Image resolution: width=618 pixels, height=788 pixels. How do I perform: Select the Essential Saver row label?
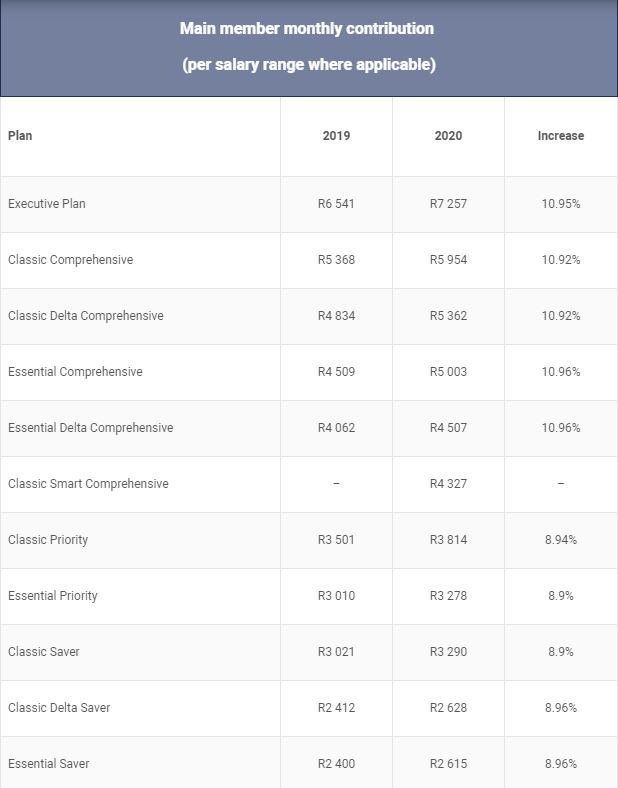pyautogui.click(x=49, y=764)
